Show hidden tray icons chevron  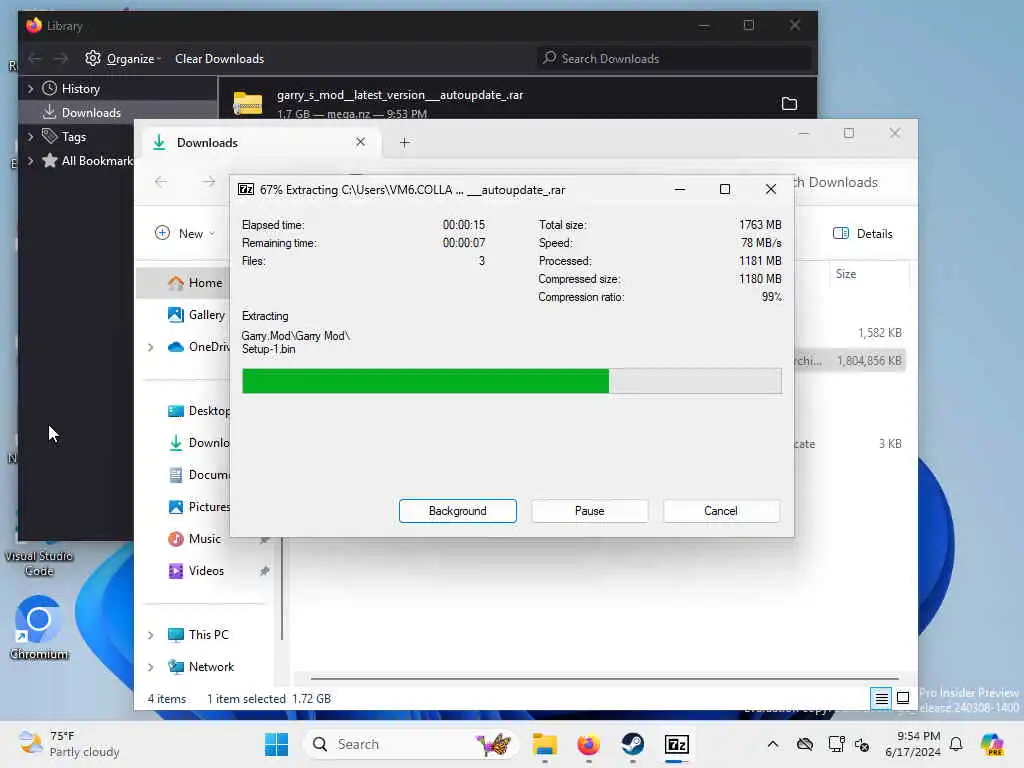(773, 744)
